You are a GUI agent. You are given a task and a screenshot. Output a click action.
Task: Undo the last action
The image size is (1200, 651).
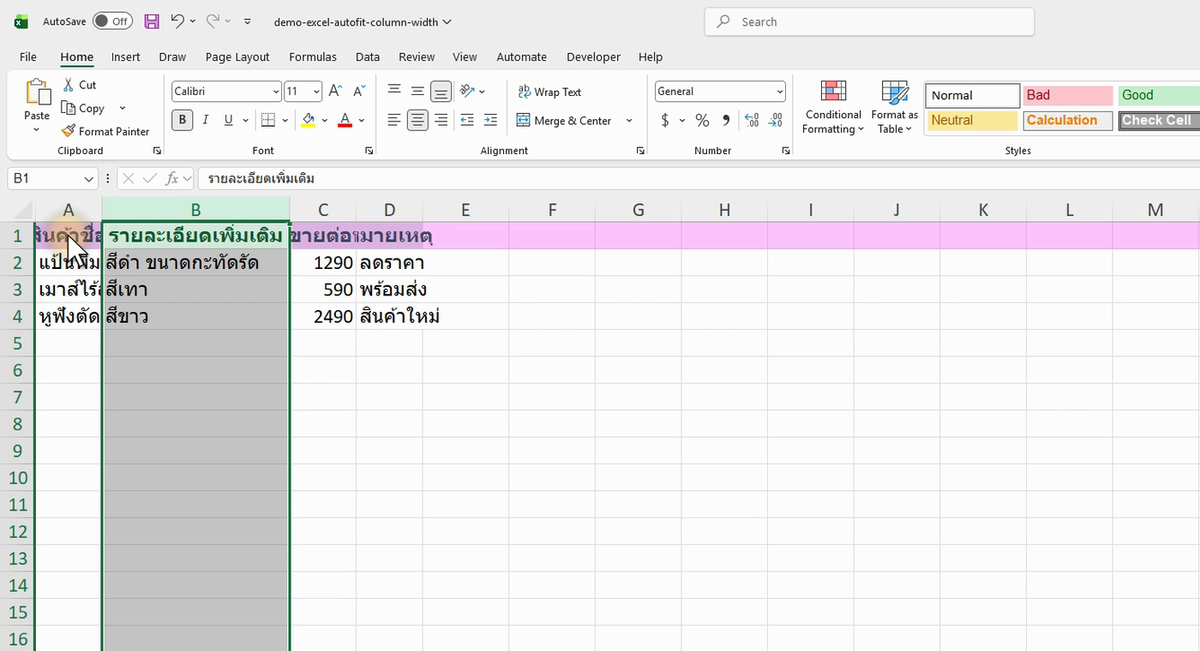click(x=177, y=21)
